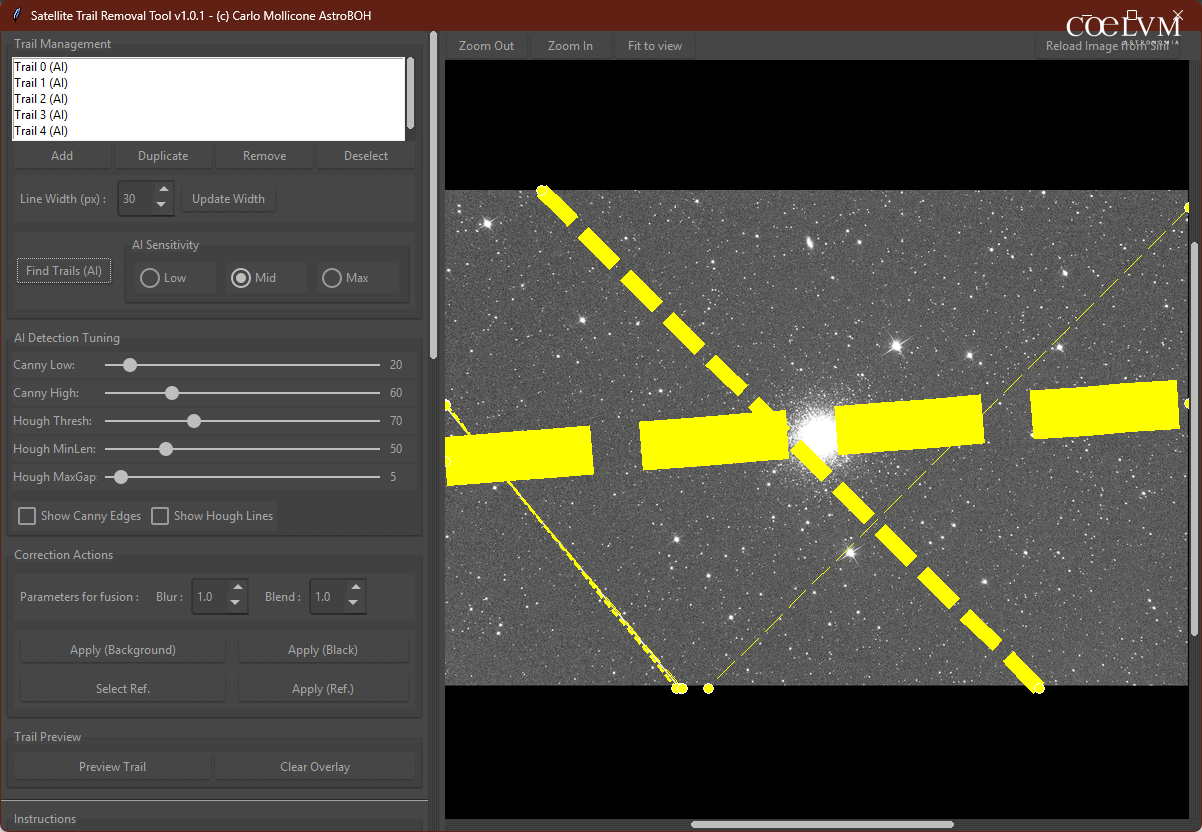The width and height of the screenshot is (1202, 832).
Task: Increase the Blend value with the up arrow
Action: tap(353, 589)
